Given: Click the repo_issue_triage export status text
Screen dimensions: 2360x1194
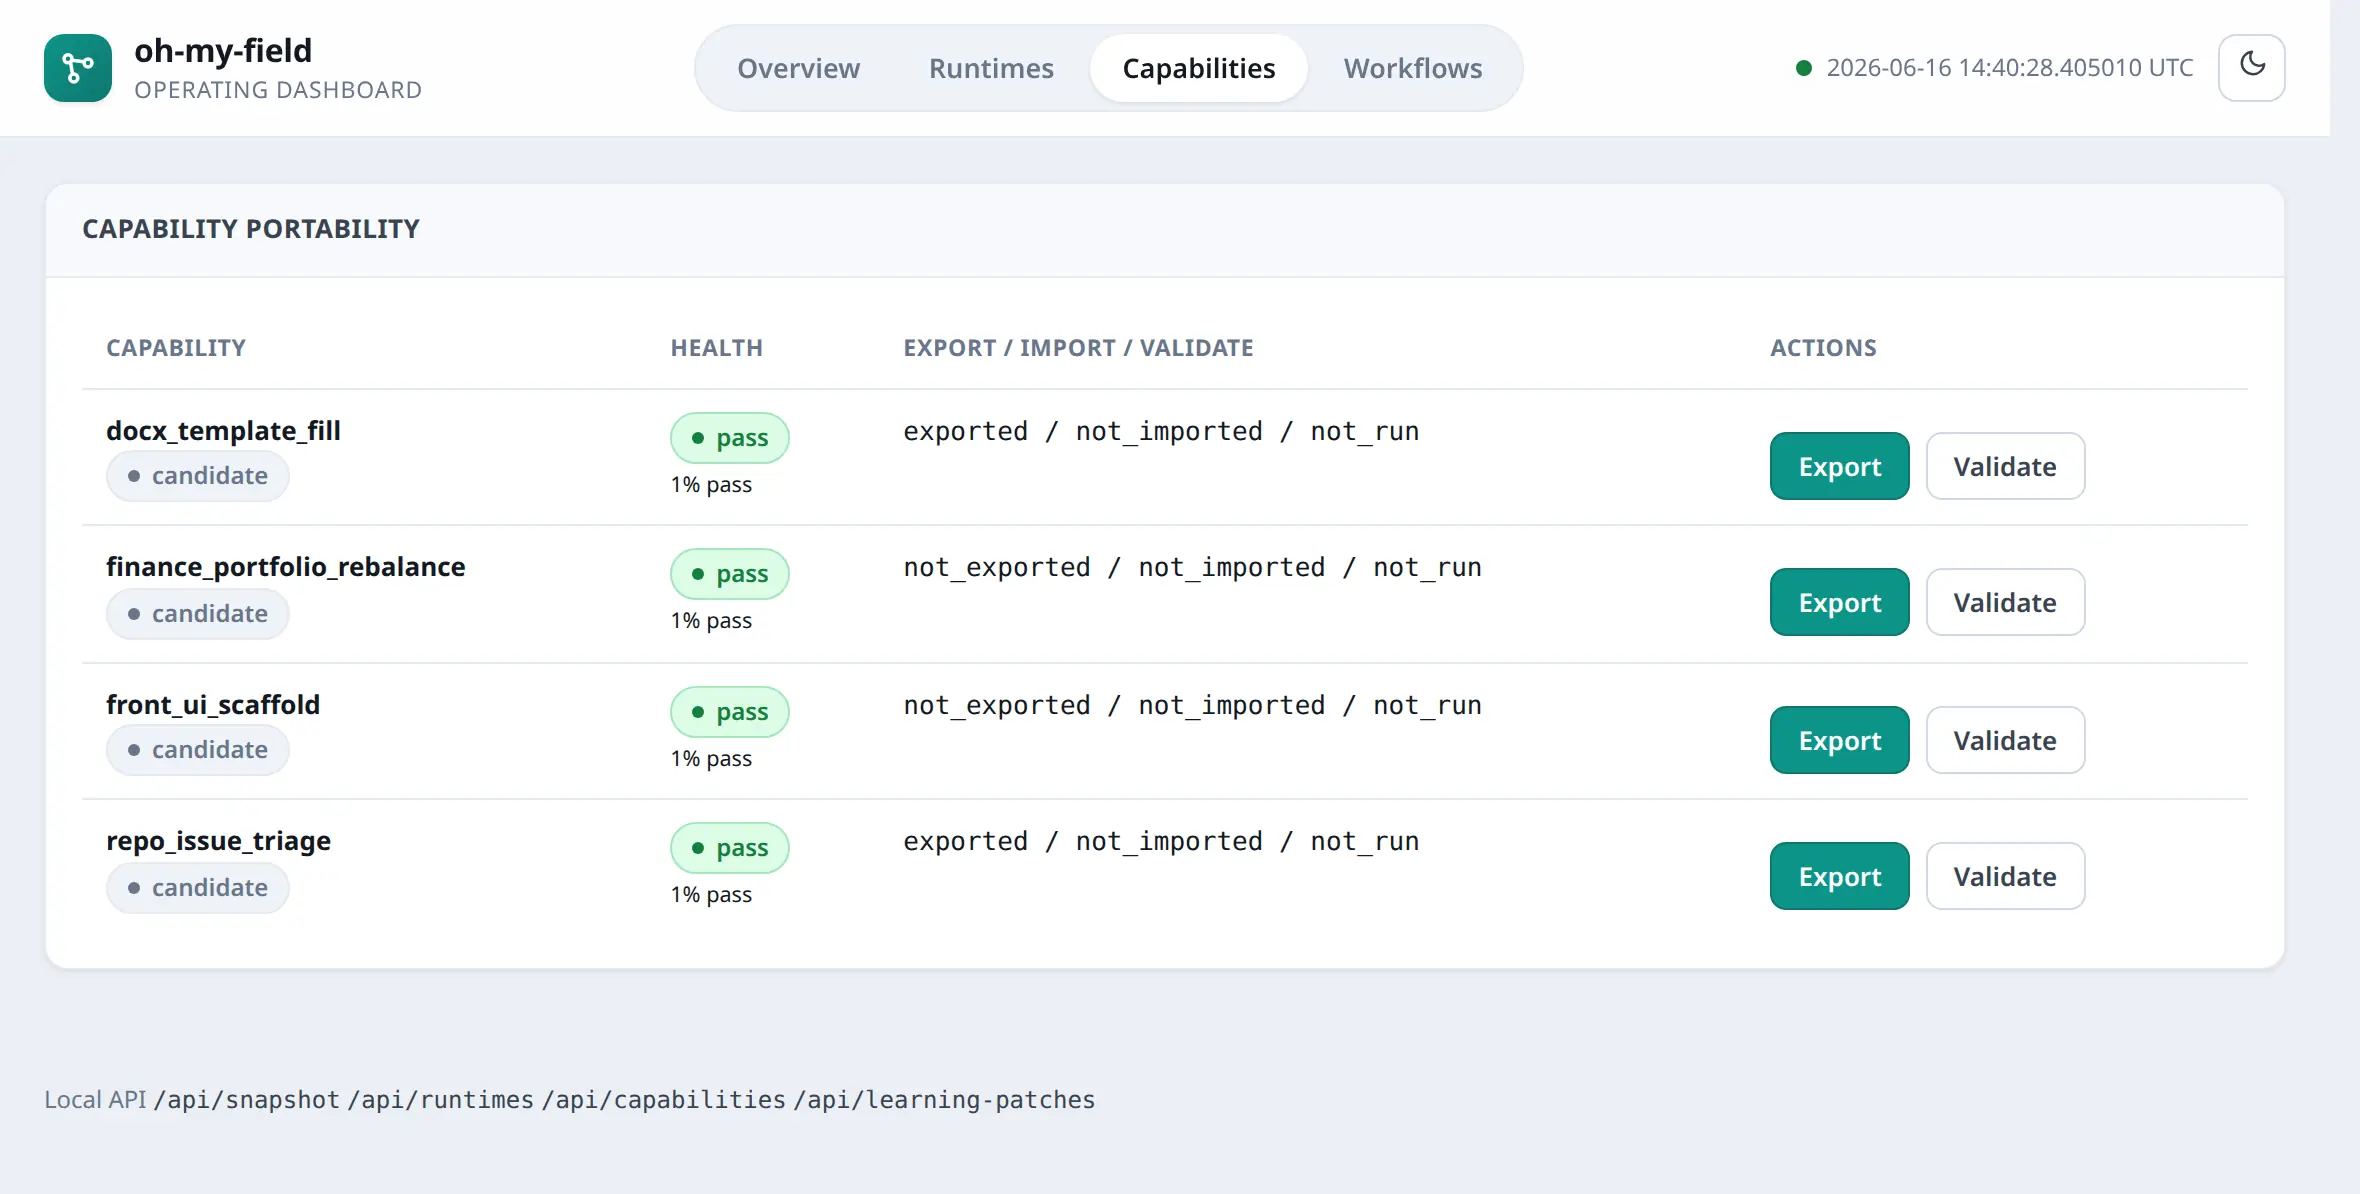Looking at the screenshot, I should coord(1161,841).
